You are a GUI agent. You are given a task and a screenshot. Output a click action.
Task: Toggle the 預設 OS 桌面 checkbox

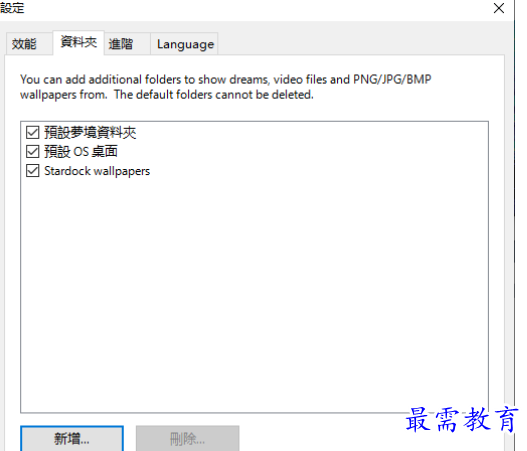[33, 152]
